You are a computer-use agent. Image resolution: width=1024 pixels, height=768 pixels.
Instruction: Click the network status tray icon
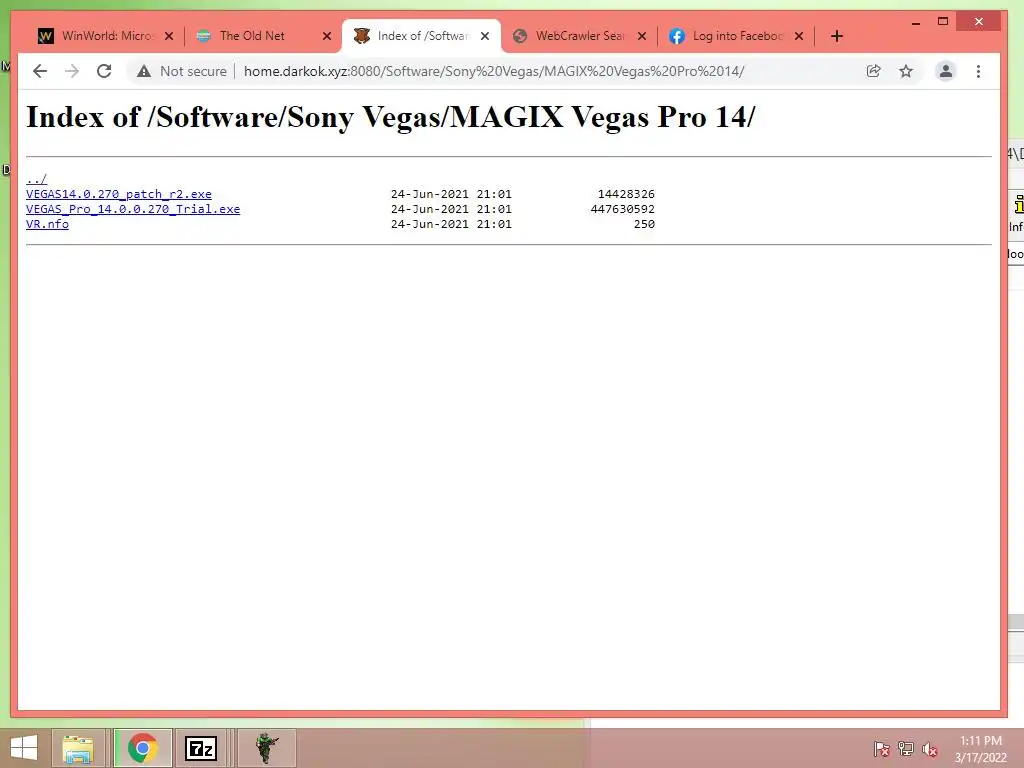[906, 749]
